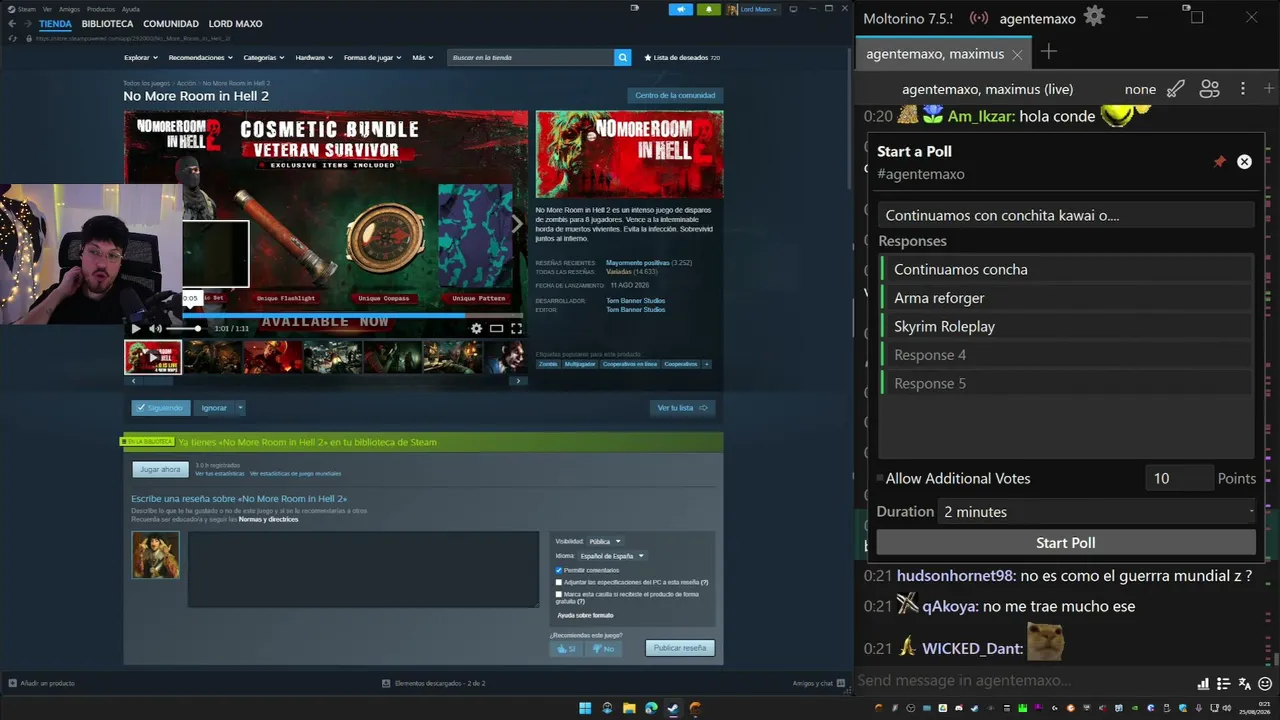This screenshot has width=1280, height=720.
Task: Show next media in screenshot carousel
Action: pos(517,381)
